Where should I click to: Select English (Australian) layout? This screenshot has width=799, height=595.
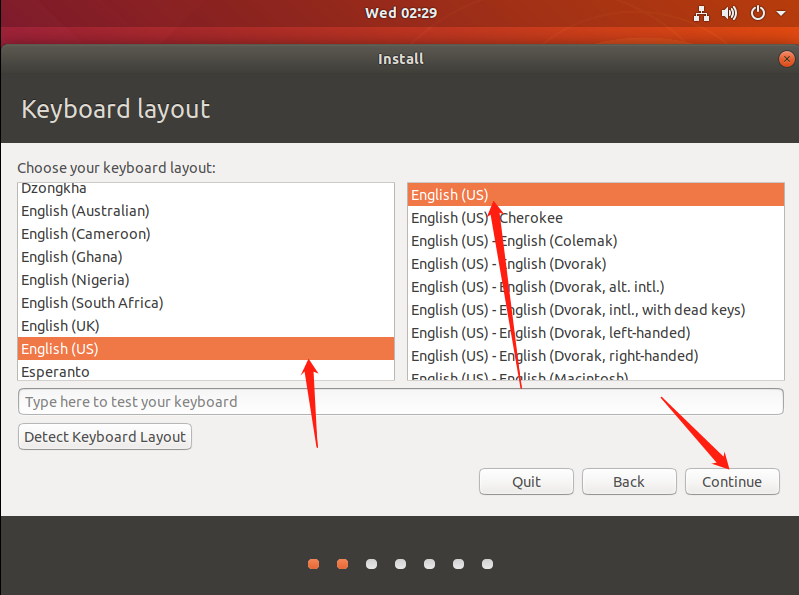click(x=206, y=211)
